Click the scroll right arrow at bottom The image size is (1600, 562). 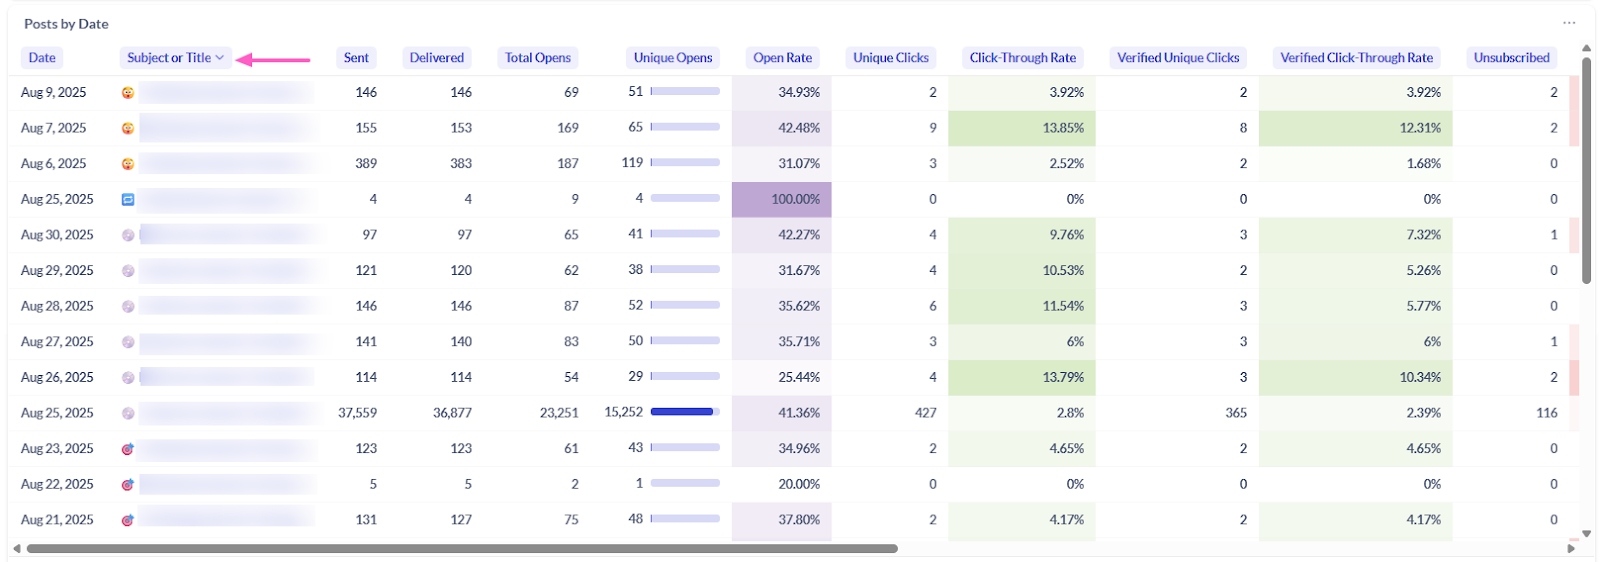coord(1571,548)
